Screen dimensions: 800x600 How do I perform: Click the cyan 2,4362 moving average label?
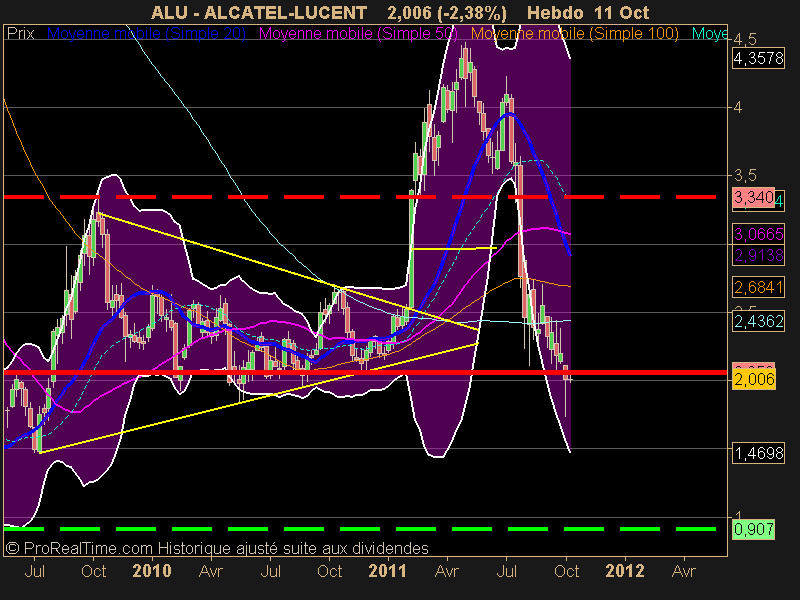(x=758, y=321)
